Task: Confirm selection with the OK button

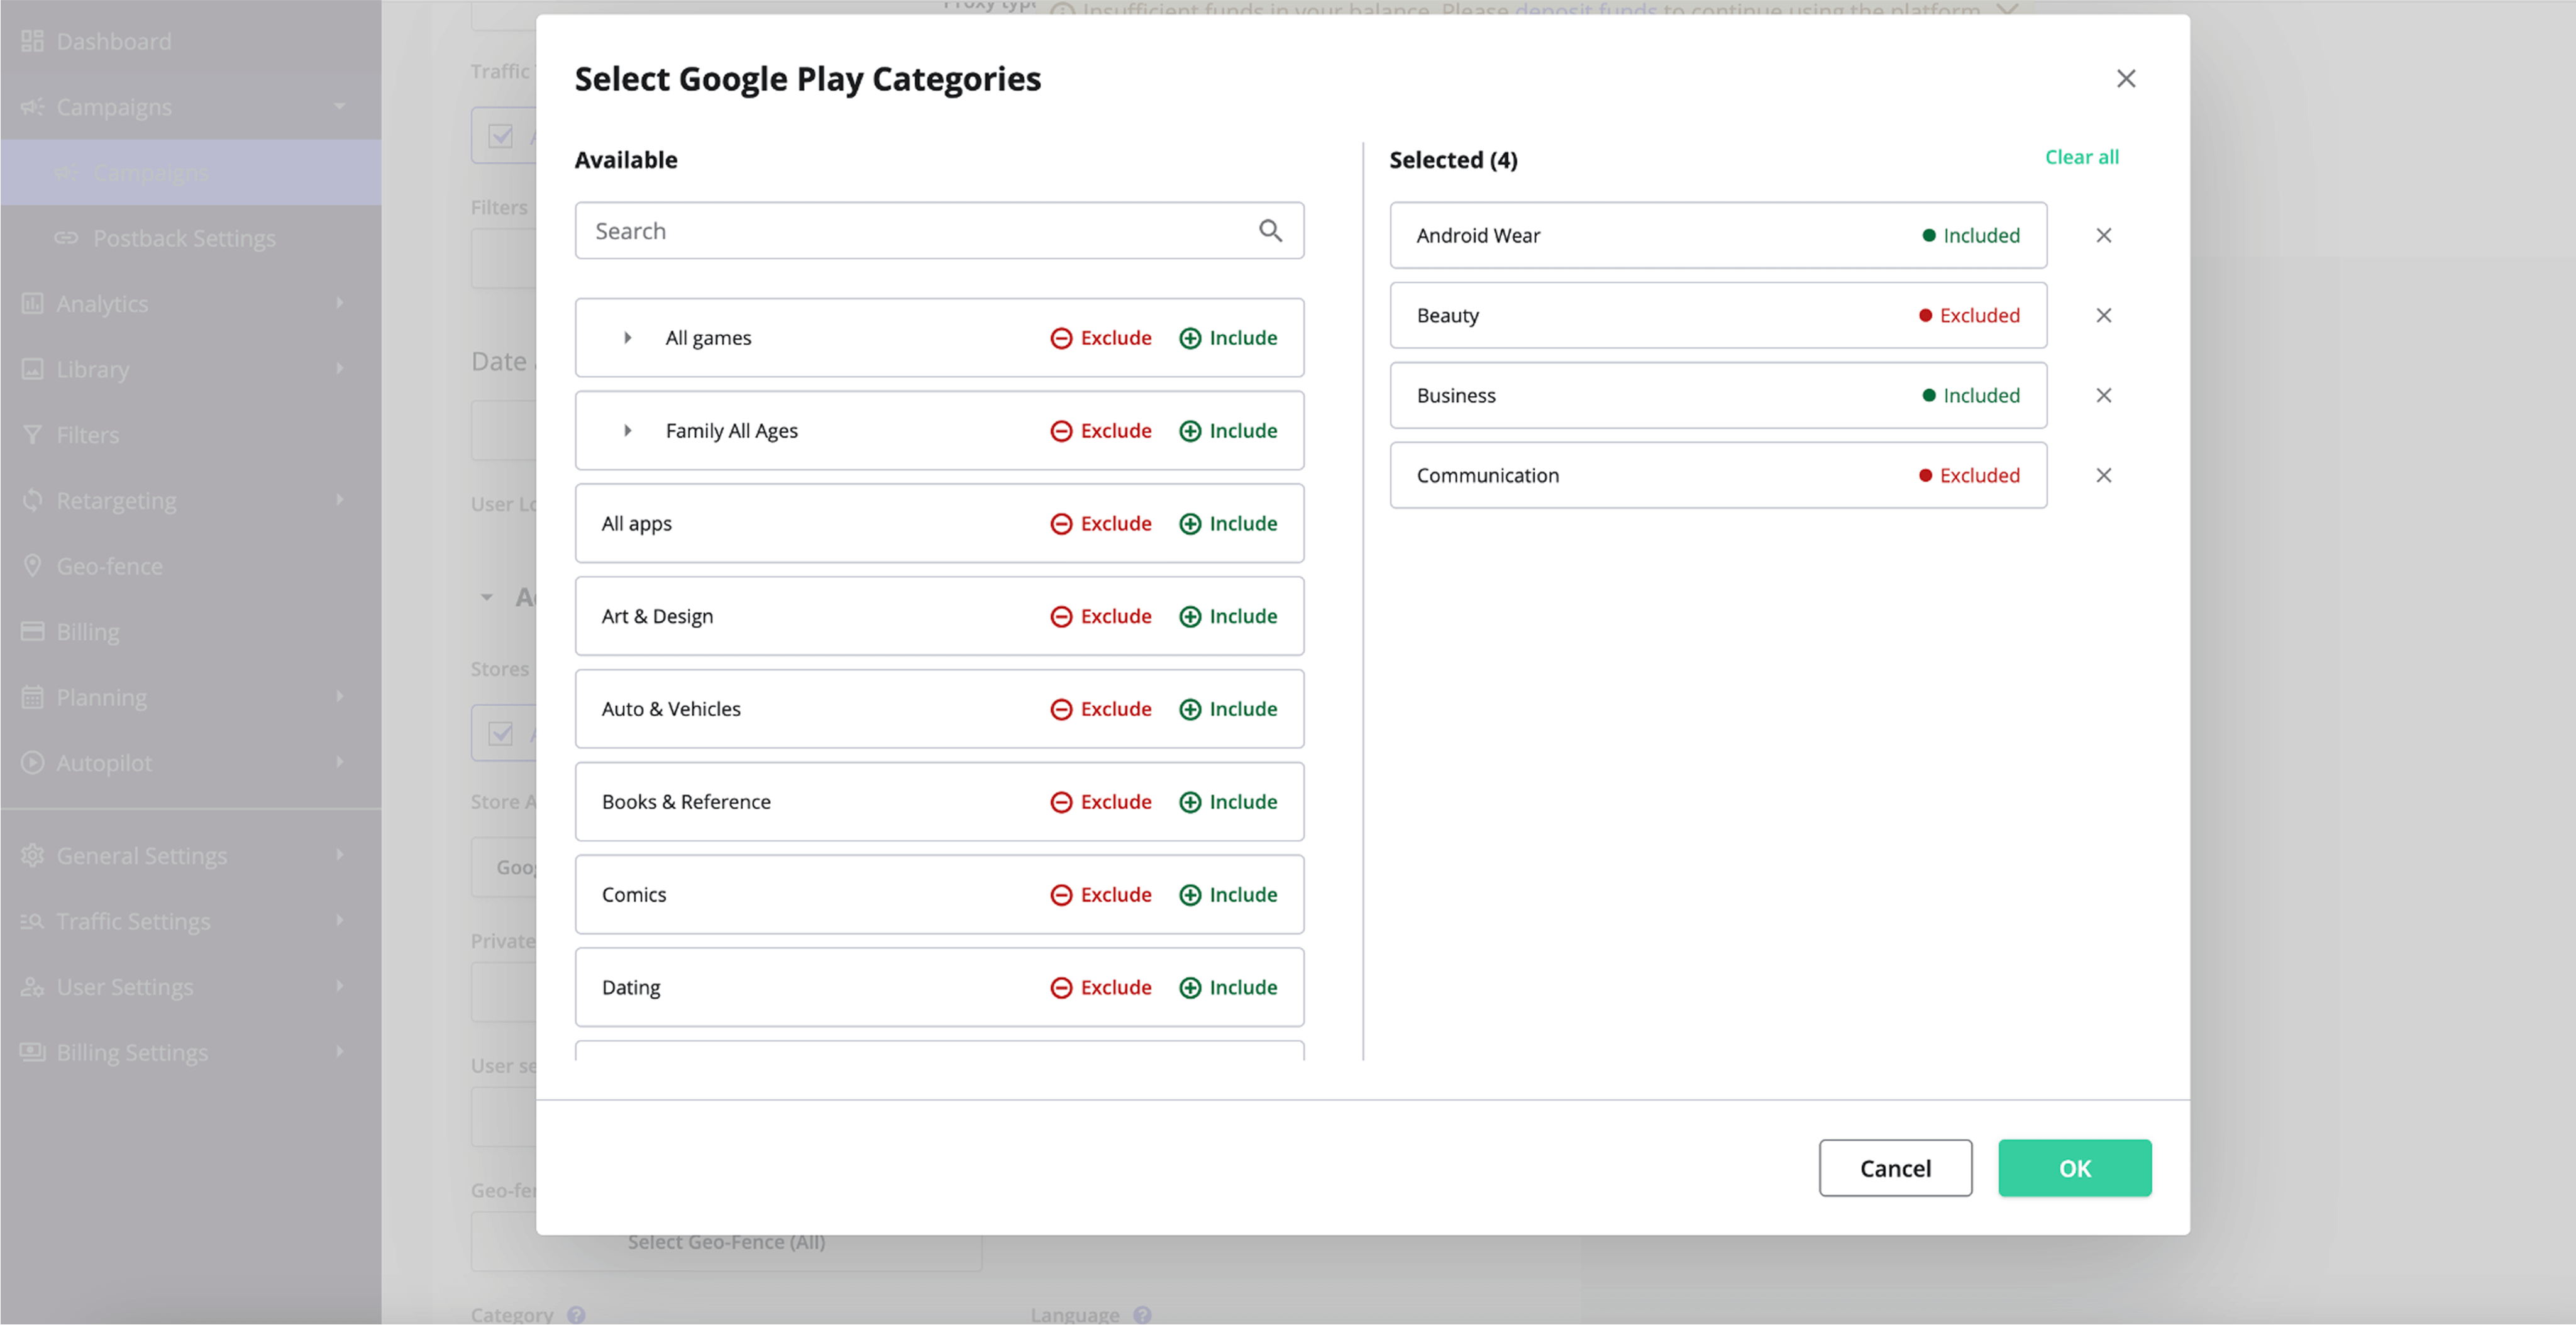Action: coord(2074,1168)
